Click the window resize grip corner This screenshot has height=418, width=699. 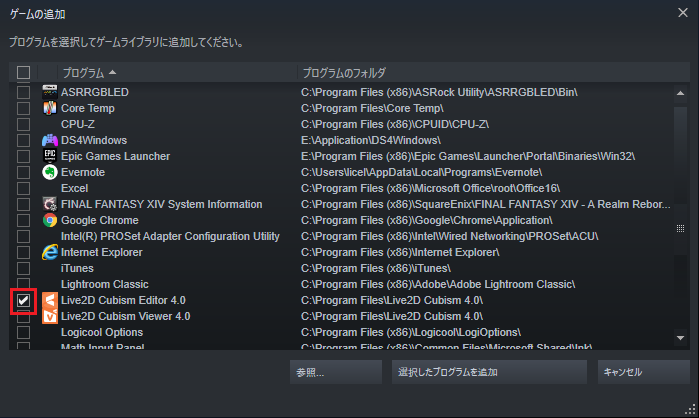coord(690,409)
